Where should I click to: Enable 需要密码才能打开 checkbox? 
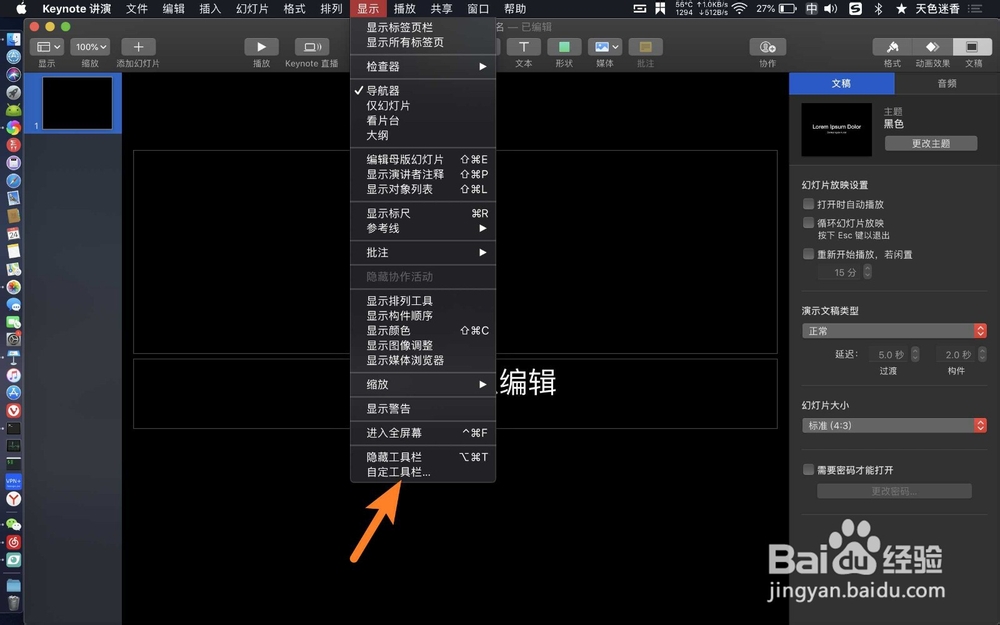tap(809, 470)
